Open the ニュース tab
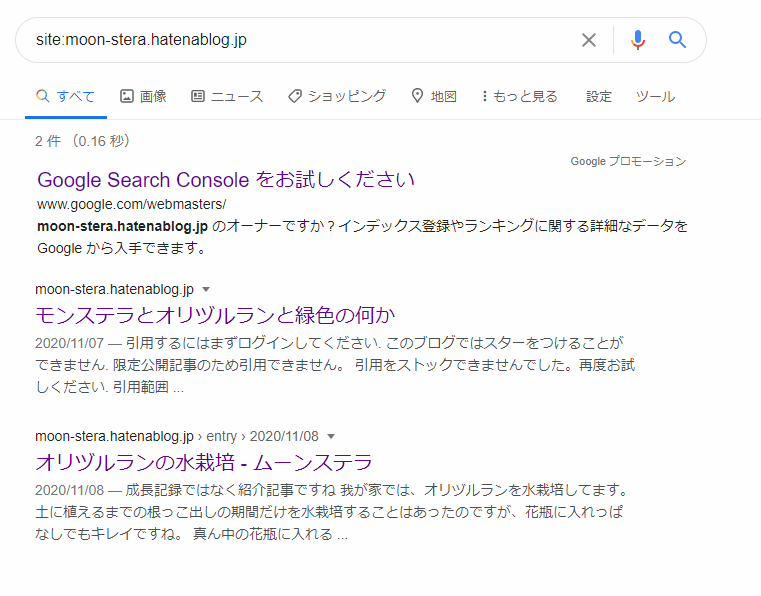 point(227,96)
